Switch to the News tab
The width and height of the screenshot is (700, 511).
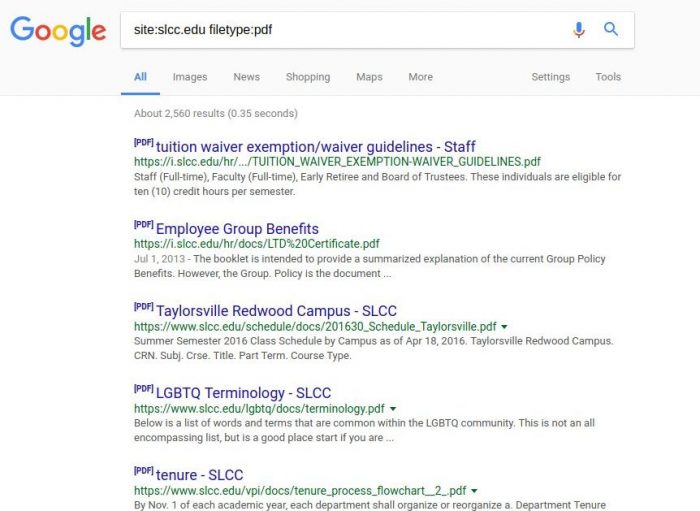[246, 77]
